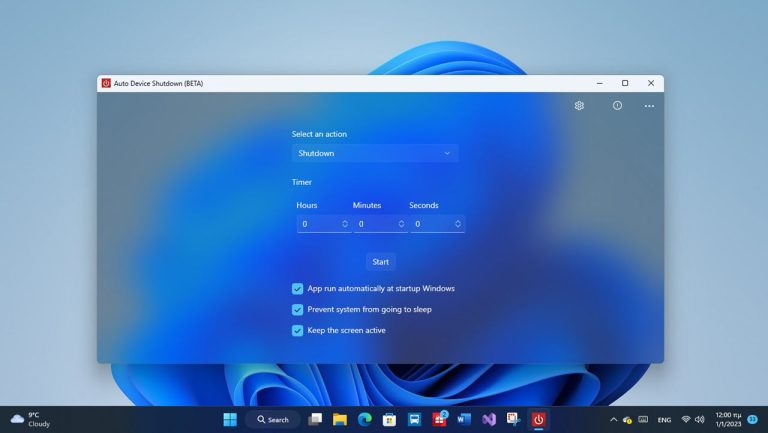Click inside the Seconds input field

click(430, 224)
